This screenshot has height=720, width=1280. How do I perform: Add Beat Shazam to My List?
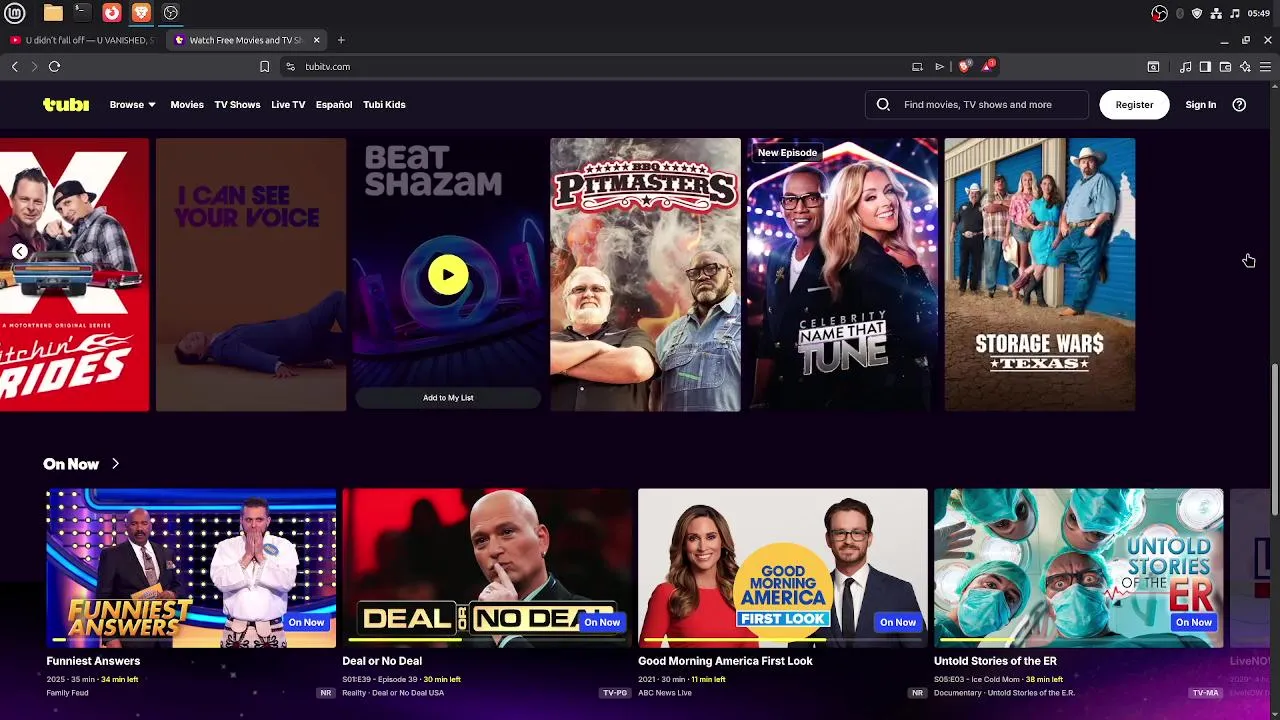(448, 398)
